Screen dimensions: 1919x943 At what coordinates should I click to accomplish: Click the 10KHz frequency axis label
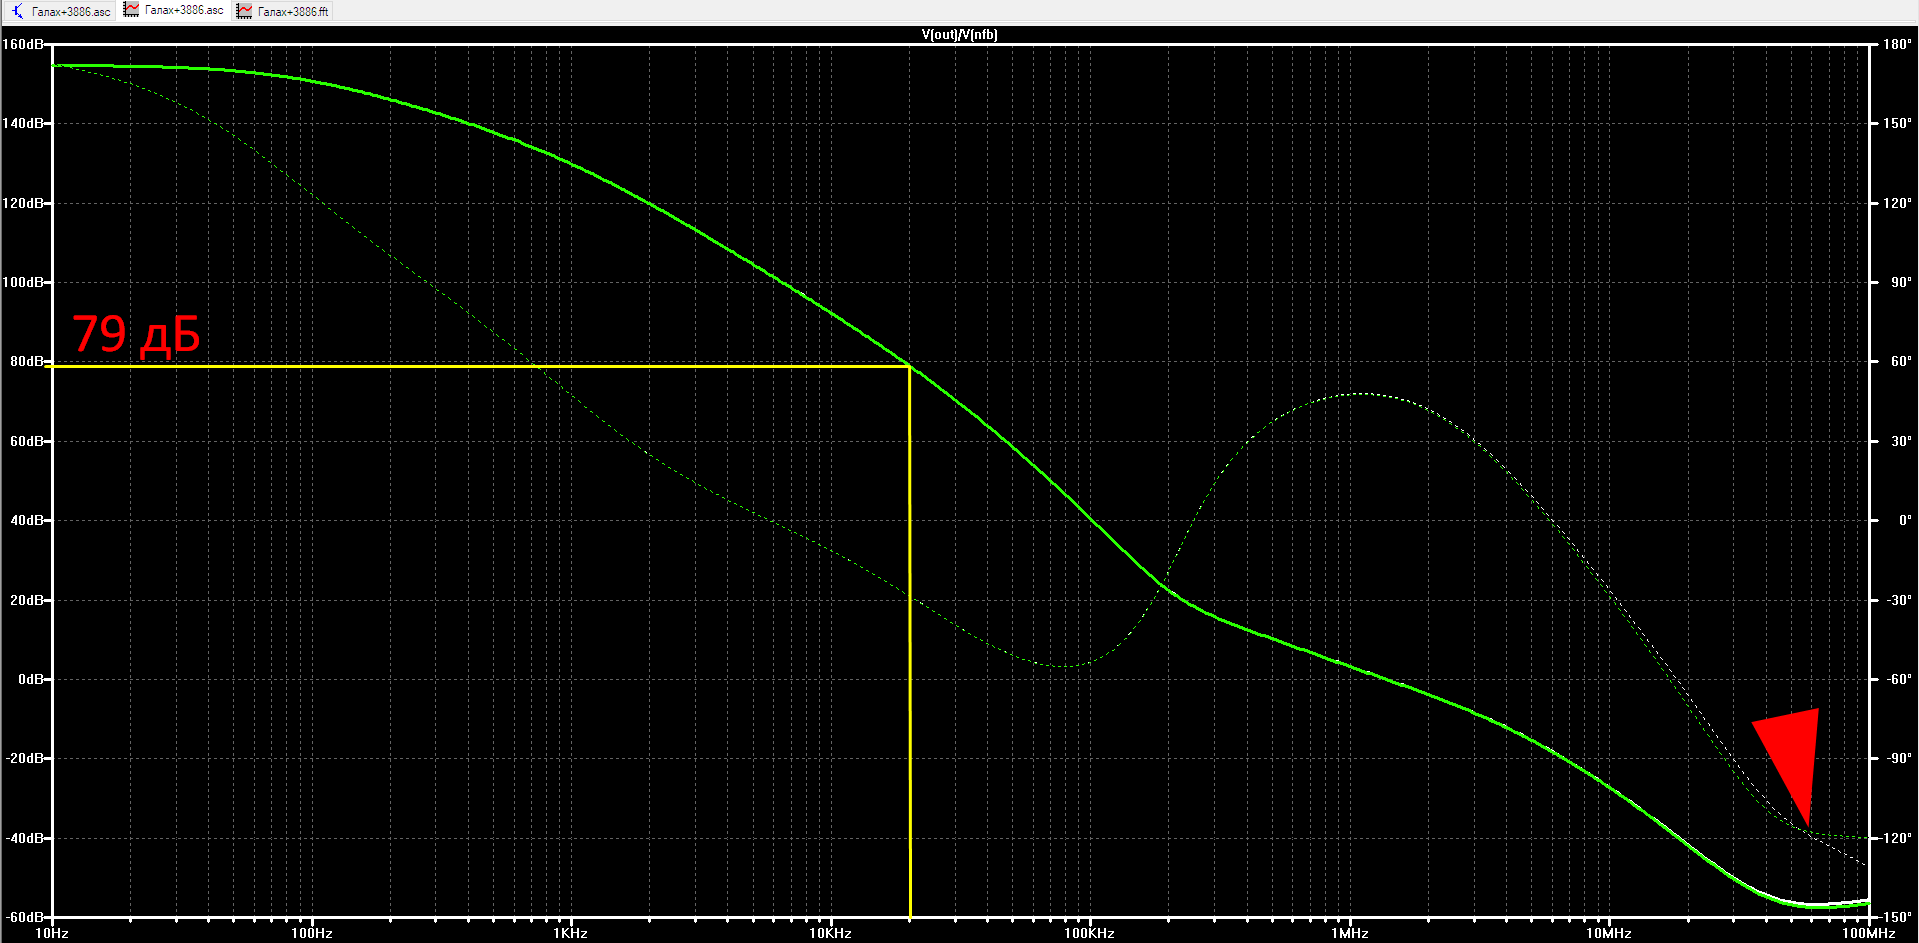830,933
